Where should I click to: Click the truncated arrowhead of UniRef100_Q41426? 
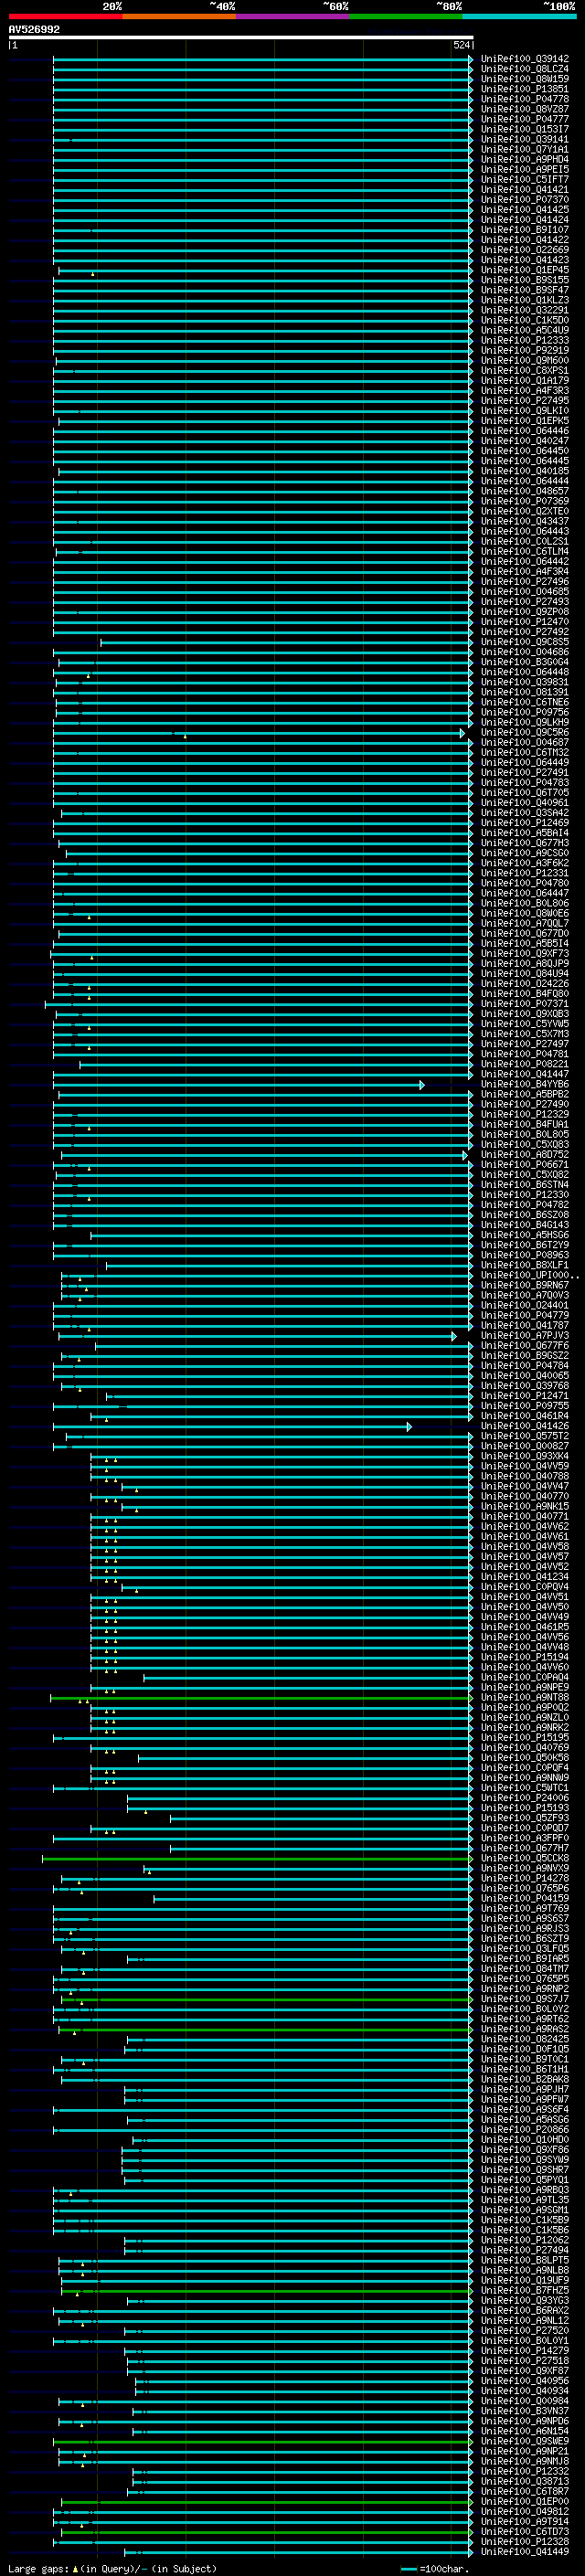(409, 1427)
